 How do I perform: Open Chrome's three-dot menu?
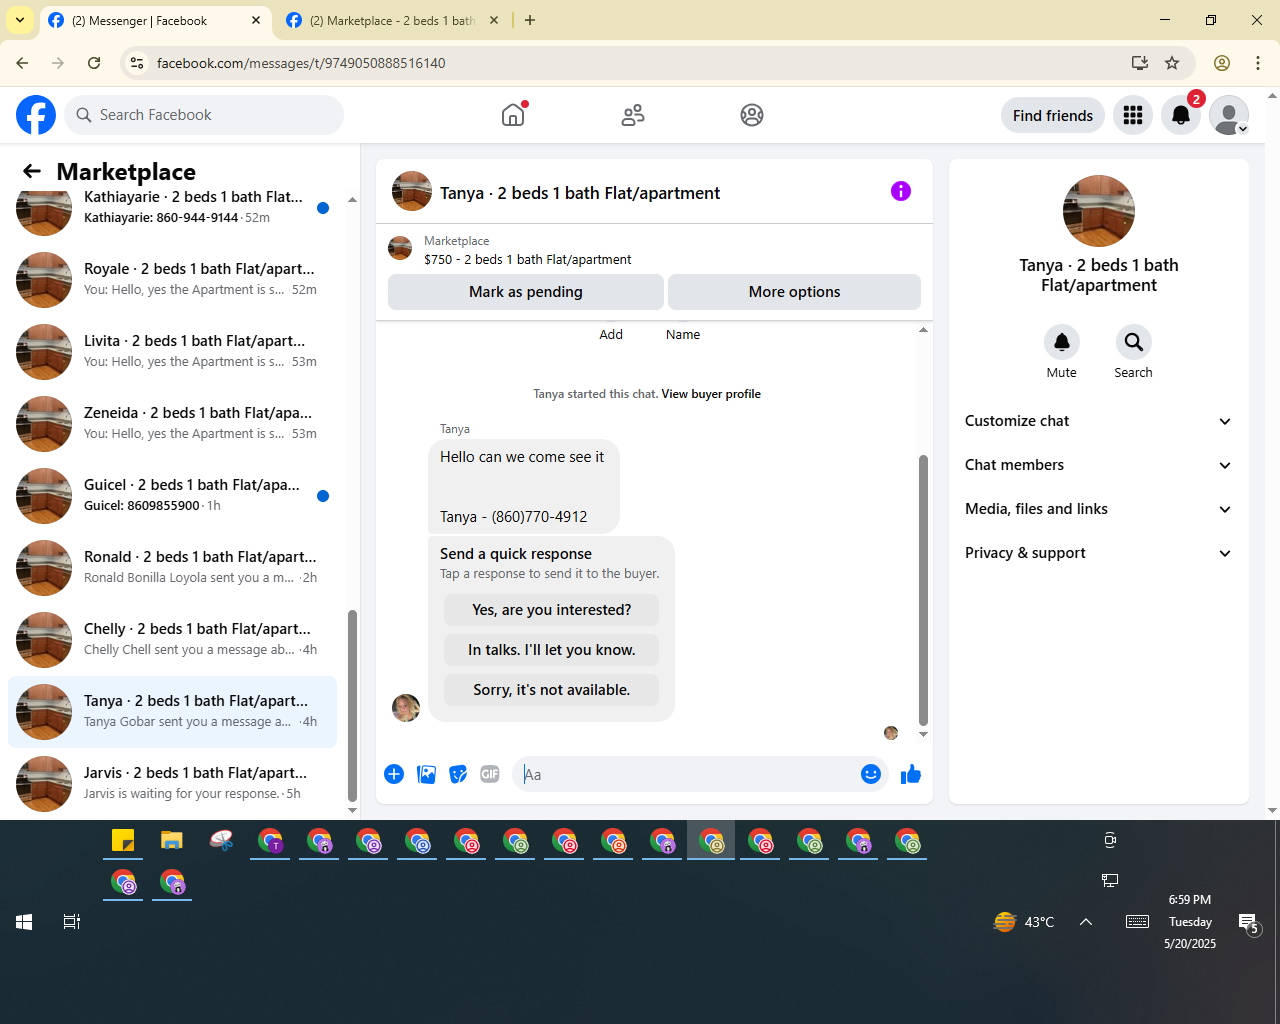(1258, 63)
